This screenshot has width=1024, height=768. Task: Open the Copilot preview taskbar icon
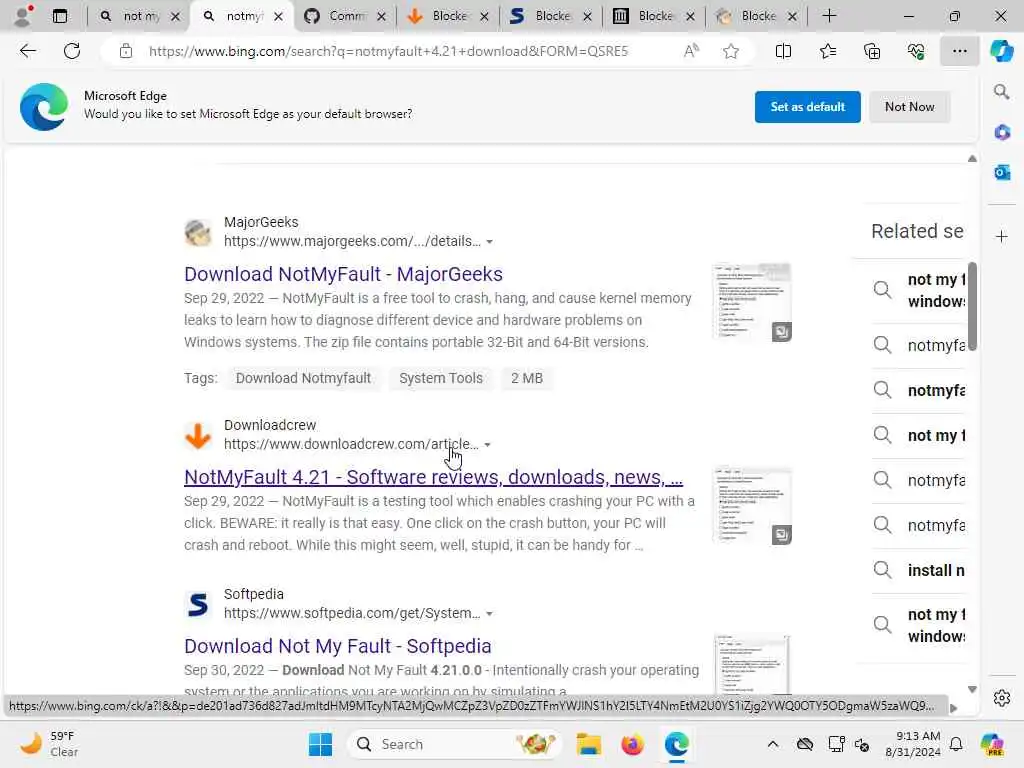[992, 744]
